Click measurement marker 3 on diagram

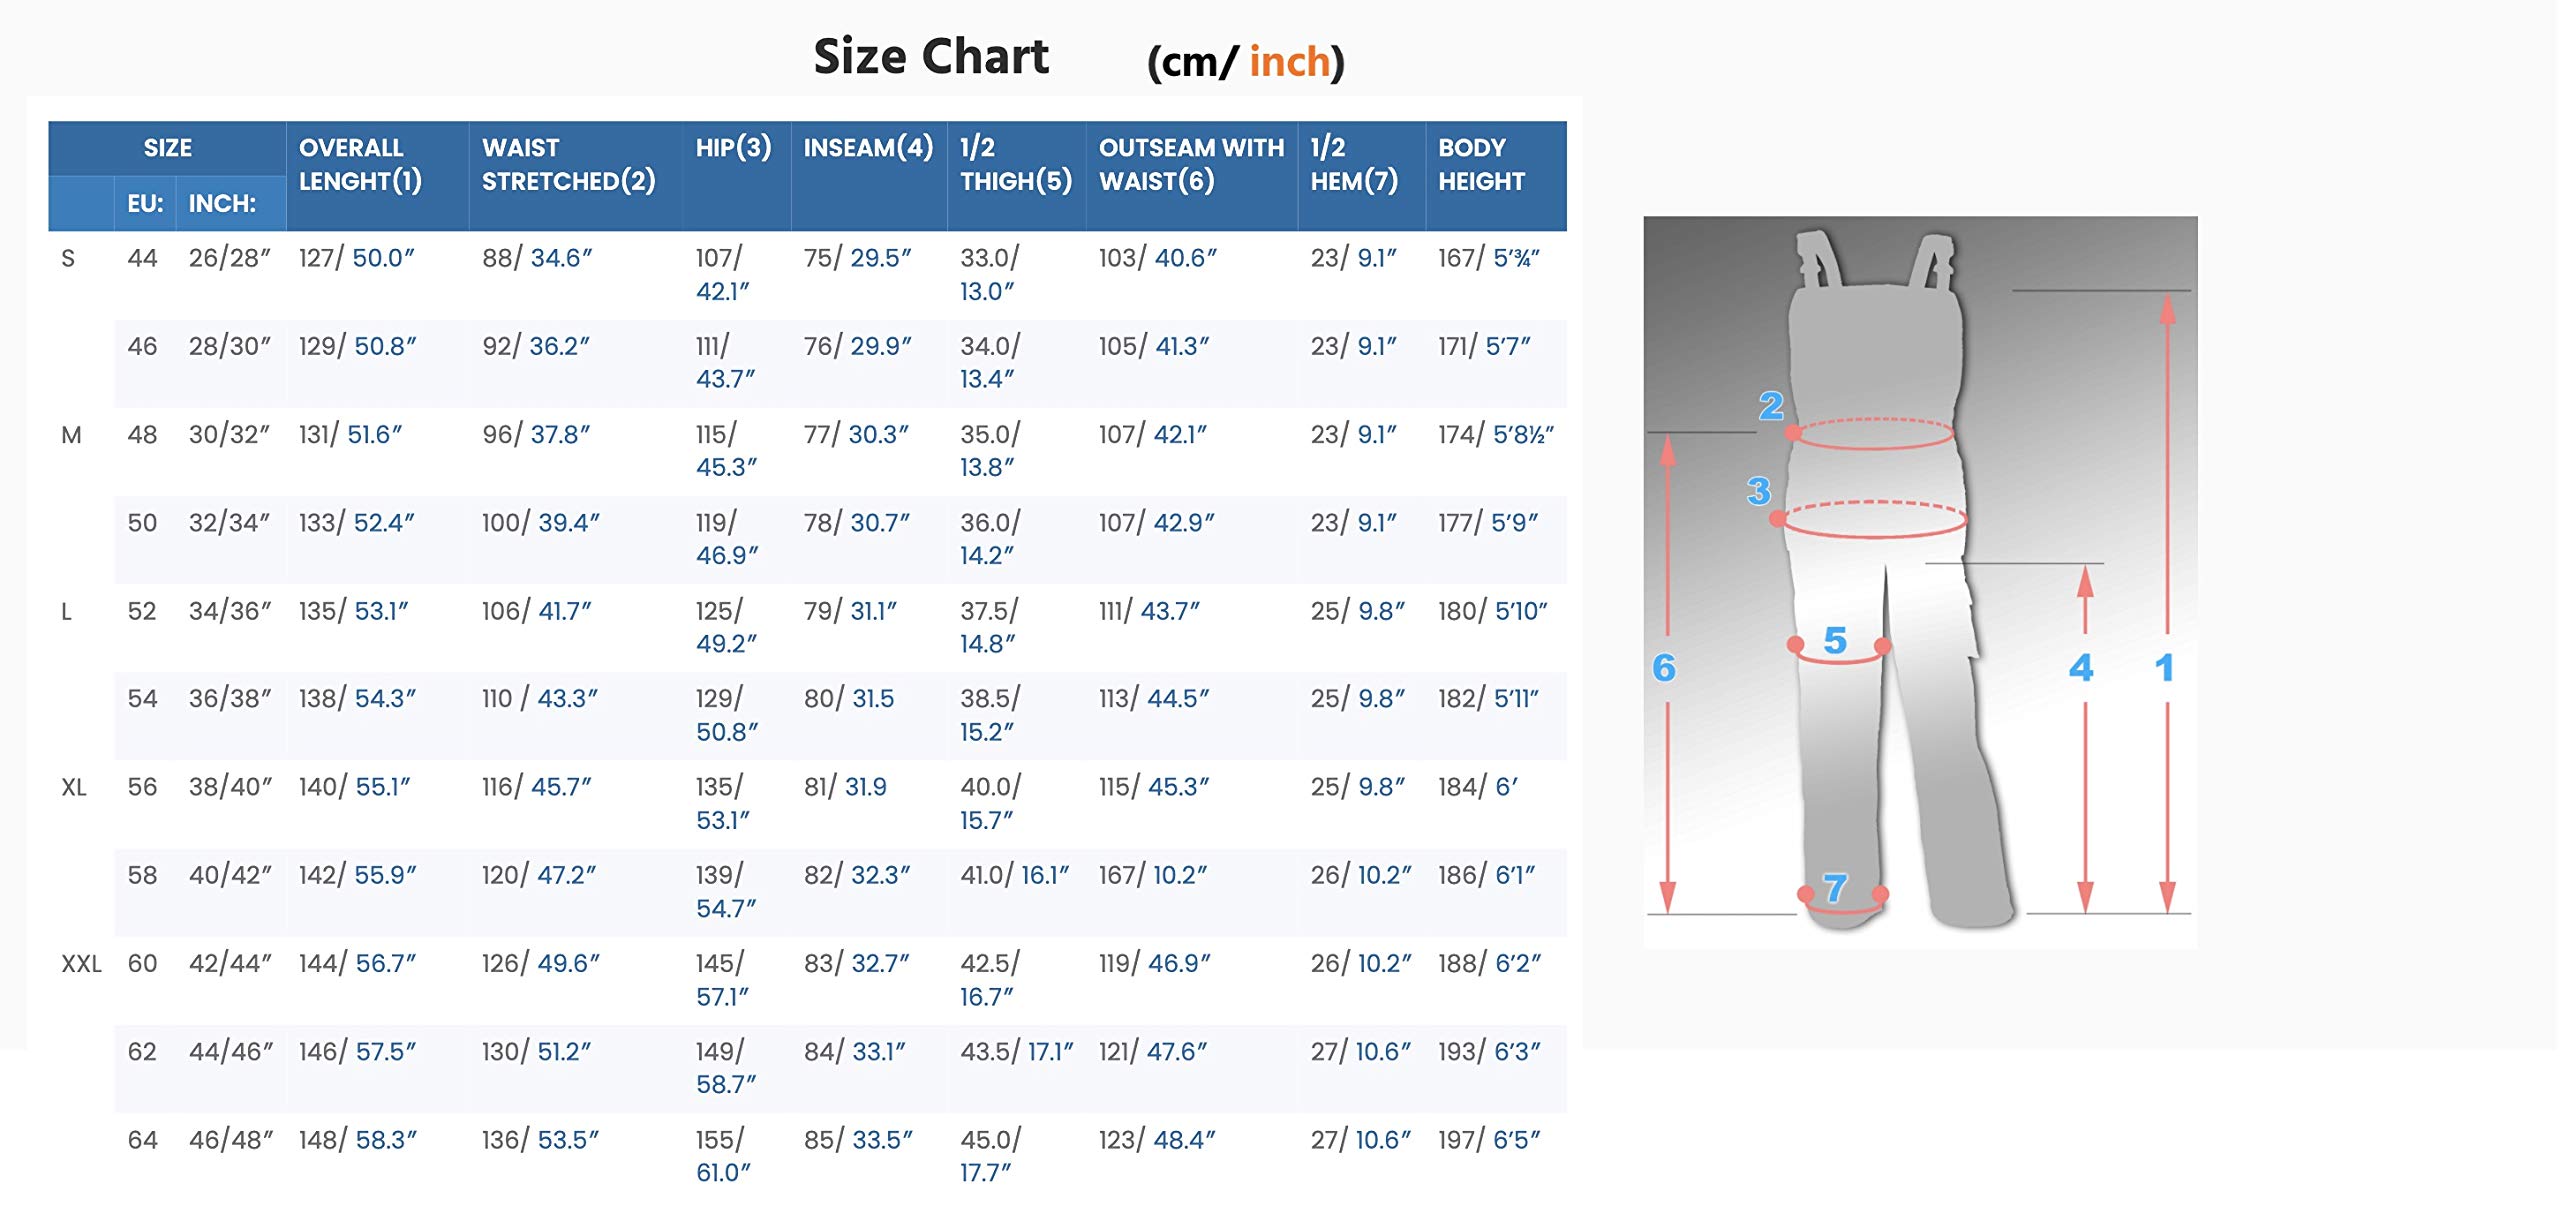[1759, 491]
